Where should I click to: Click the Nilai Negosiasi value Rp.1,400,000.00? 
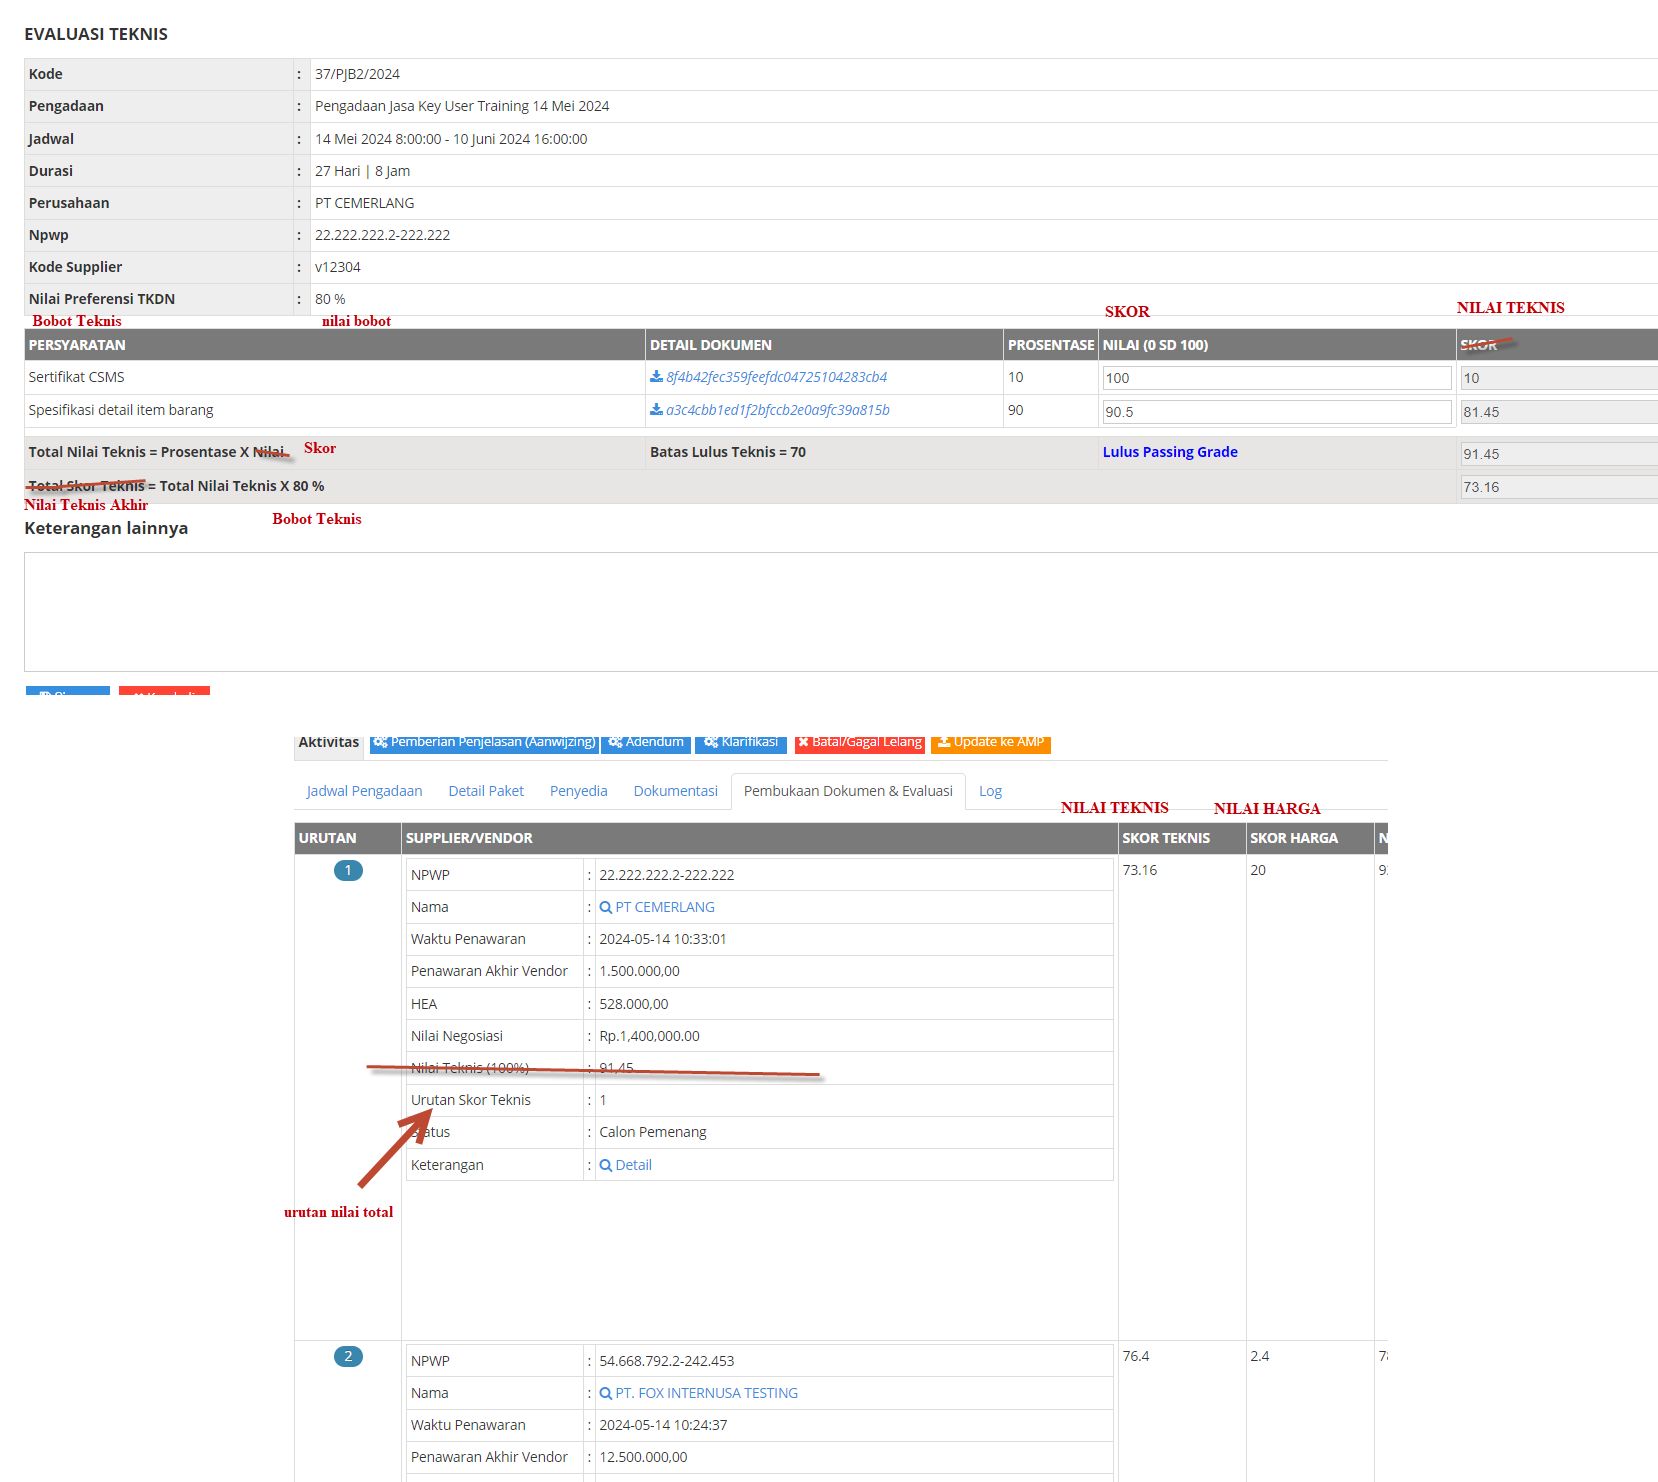[x=650, y=1036]
